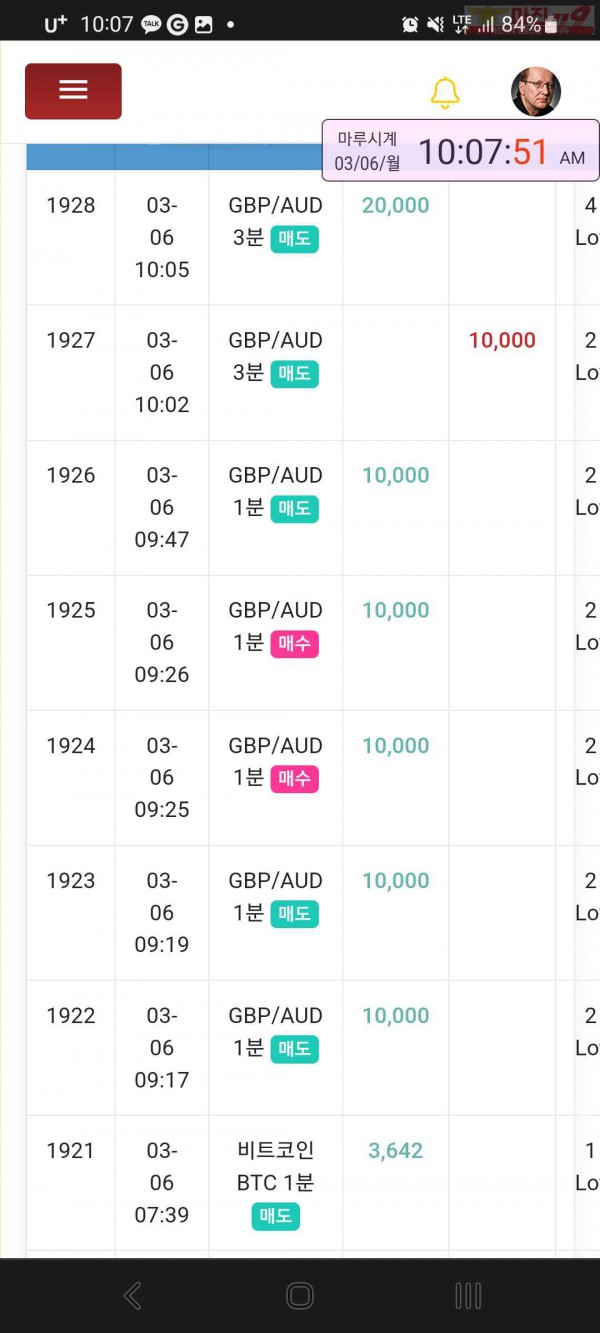Tap the 매도 badge in row 1928
The image size is (600, 1333).
[294, 238]
